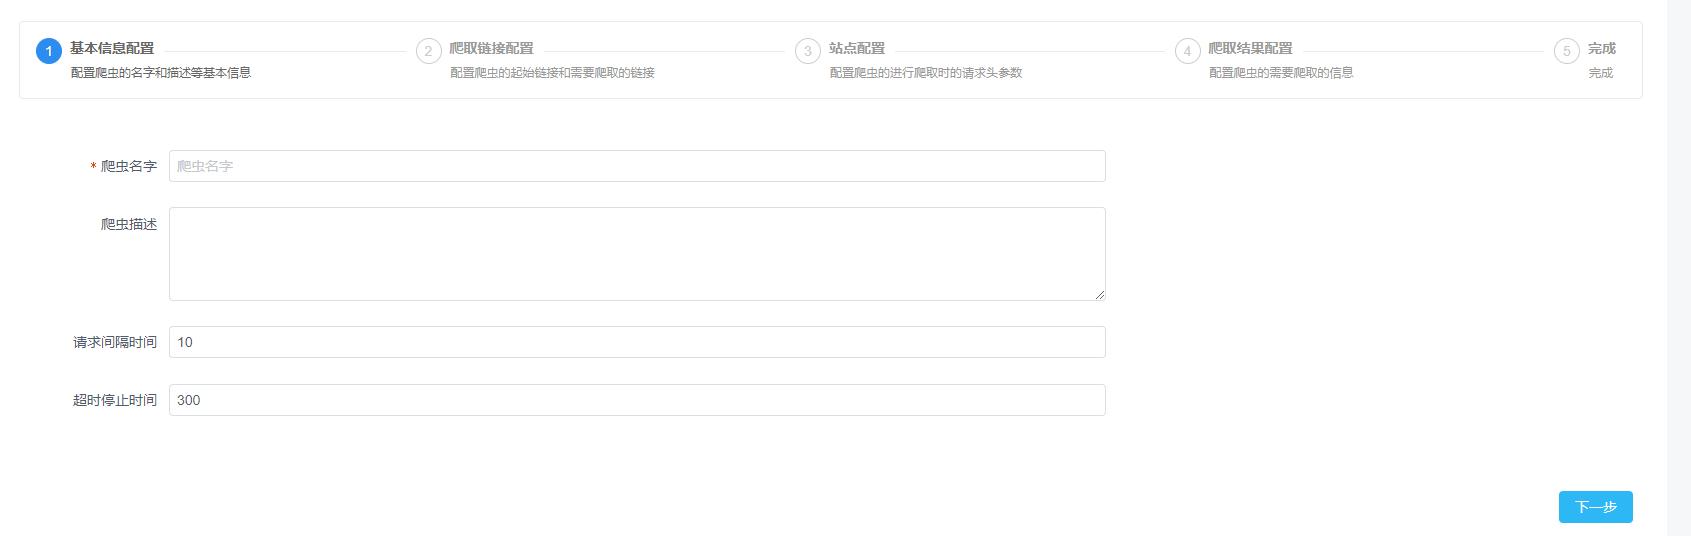Click the 爬虫描述 field label
Screen dimensions: 1691x536
pyautogui.click(x=128, y=224)
